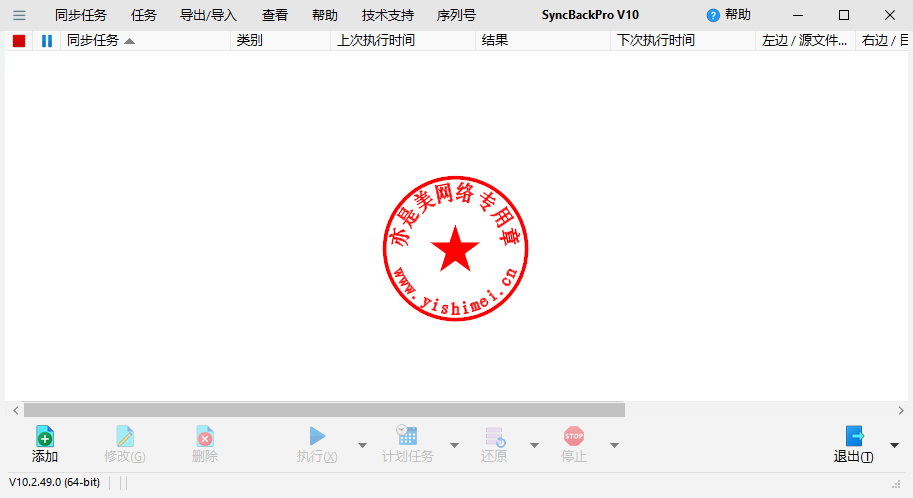Click the scrollbar left arrow
Viewport: 913px width, 498px height.
[x=16, y=410]
